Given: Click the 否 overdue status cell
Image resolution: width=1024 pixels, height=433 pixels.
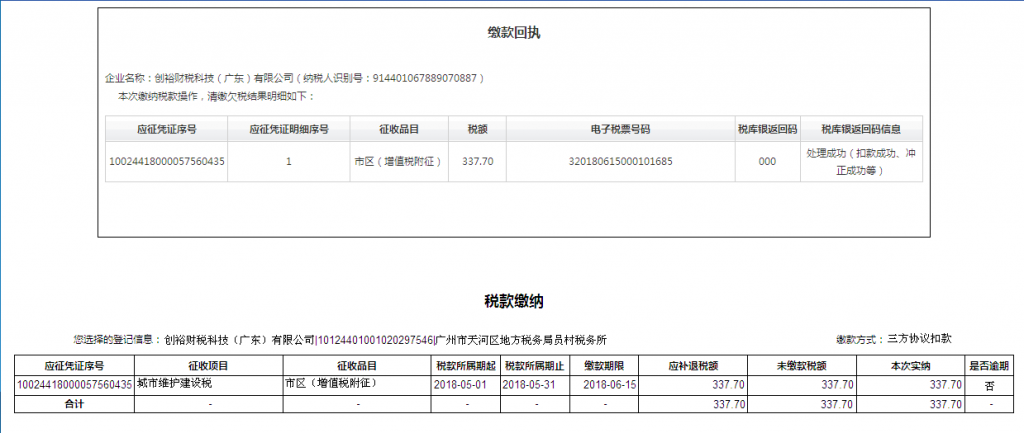Looking at the screenshot, I should pyautogui.click(x=989, y=384).
